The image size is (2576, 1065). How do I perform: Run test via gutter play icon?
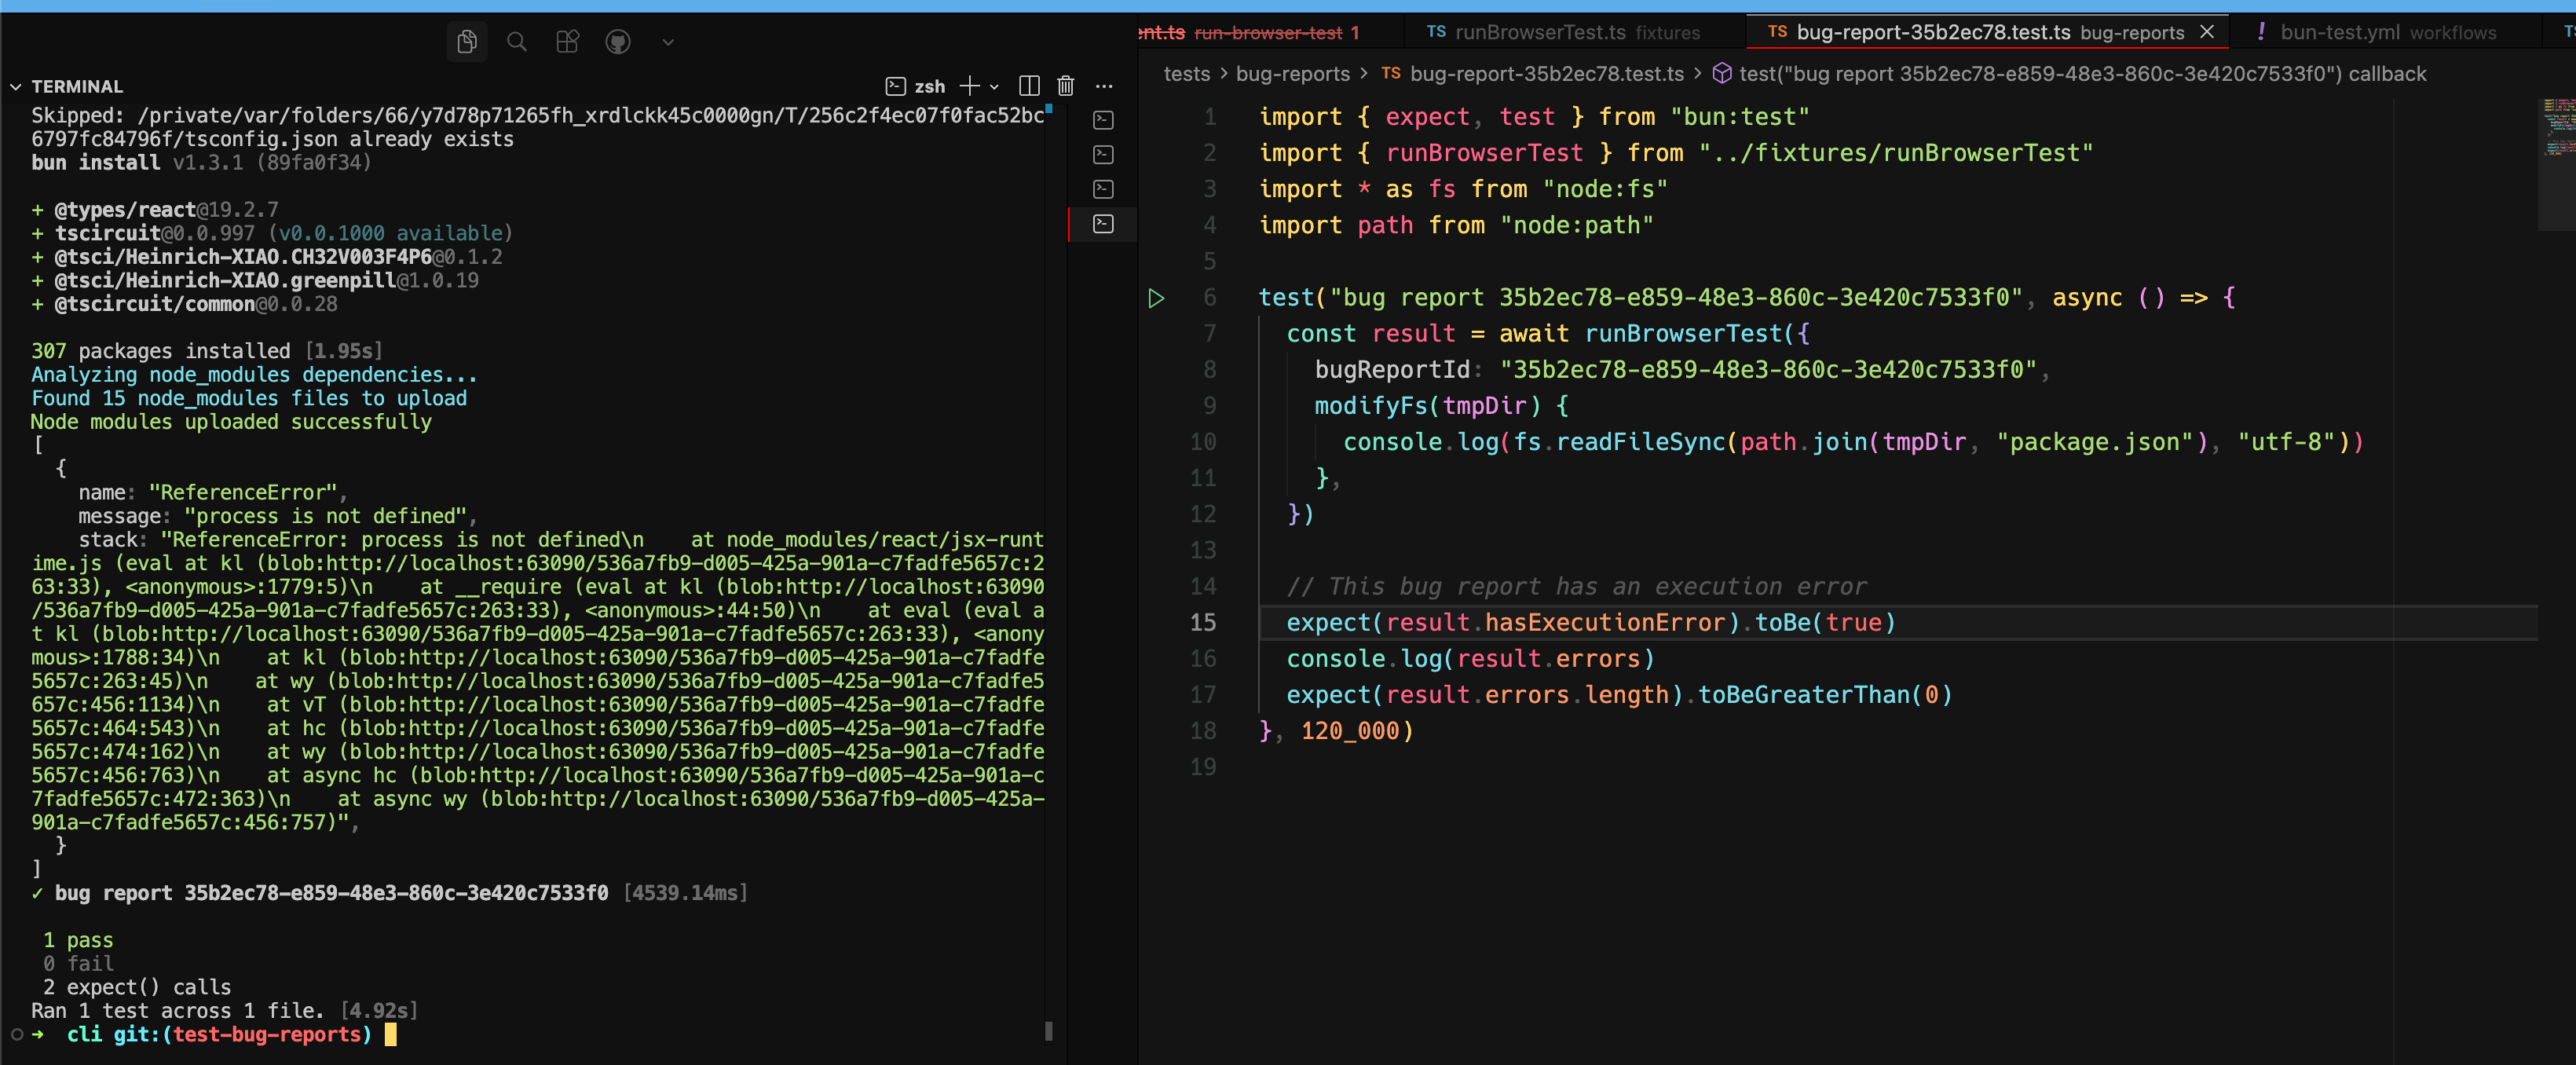(1156, 298)
